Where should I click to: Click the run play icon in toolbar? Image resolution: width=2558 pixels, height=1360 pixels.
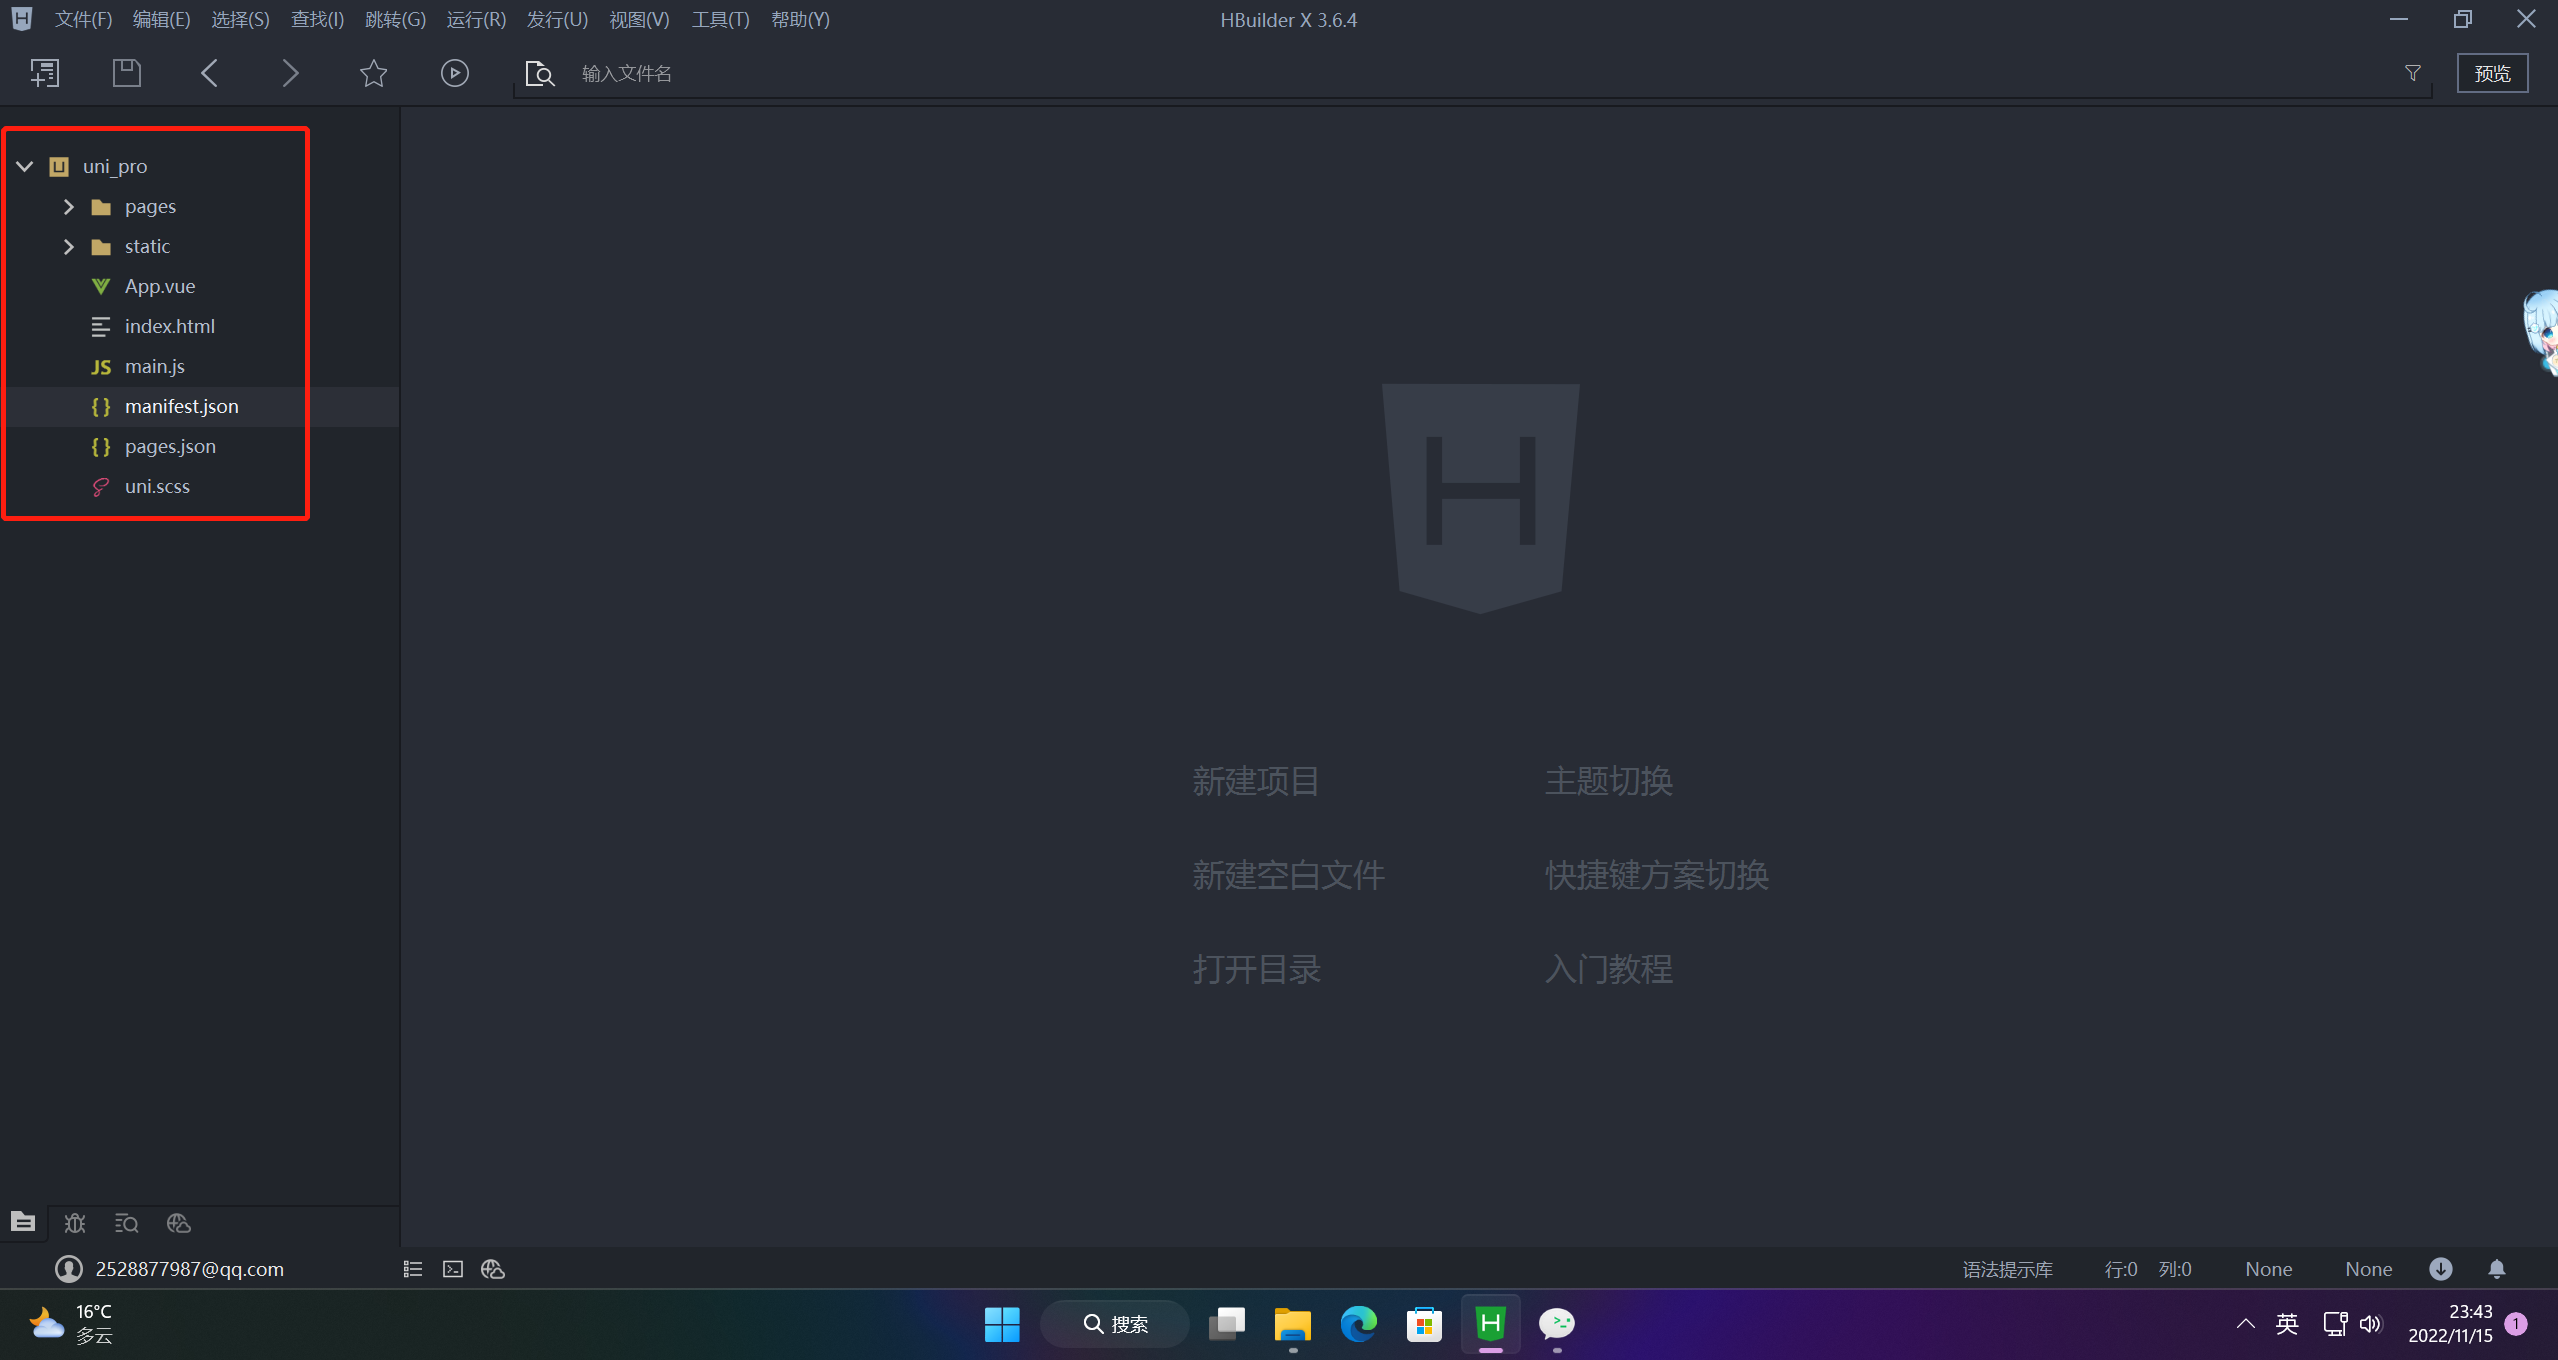(455, 73)
